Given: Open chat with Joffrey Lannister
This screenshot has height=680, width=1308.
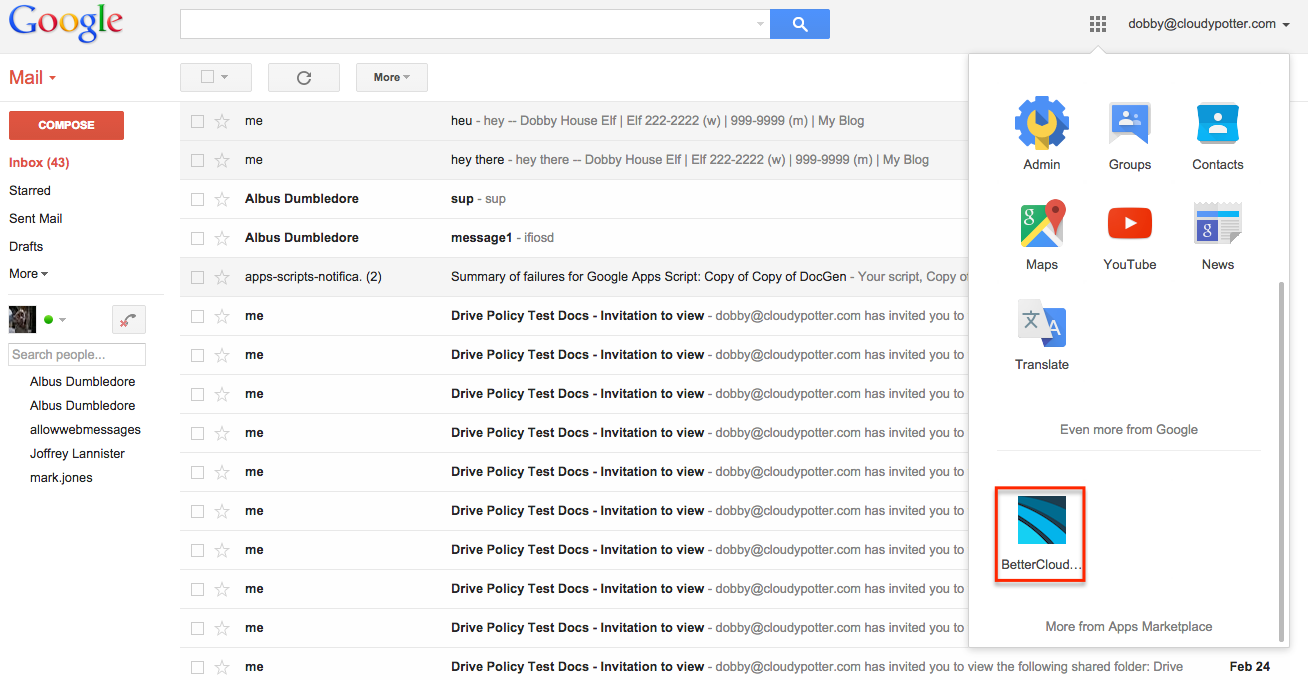Looking at the screenshot, I should [77, 454].
